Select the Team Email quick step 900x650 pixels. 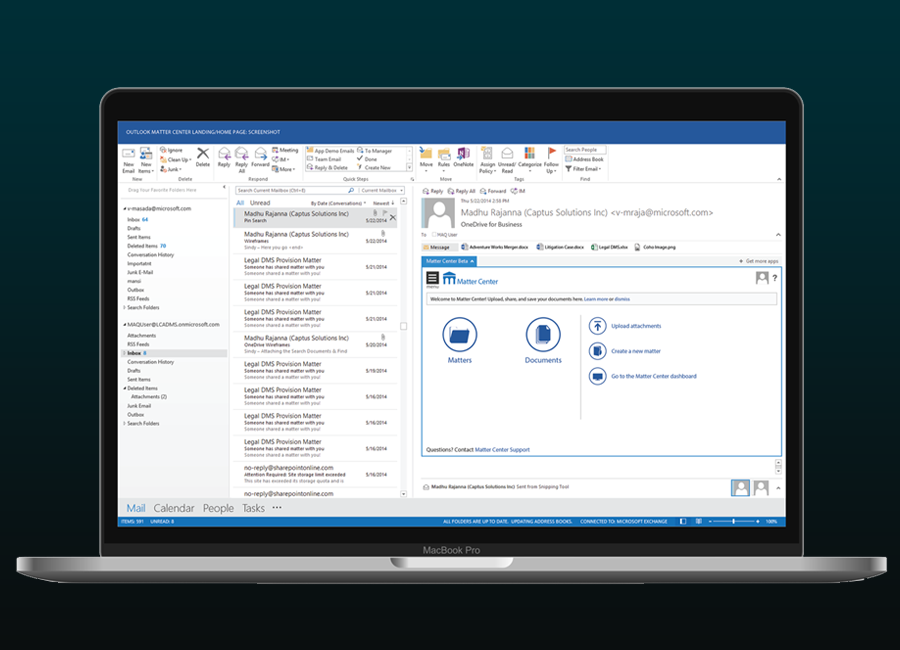(324, 159)
